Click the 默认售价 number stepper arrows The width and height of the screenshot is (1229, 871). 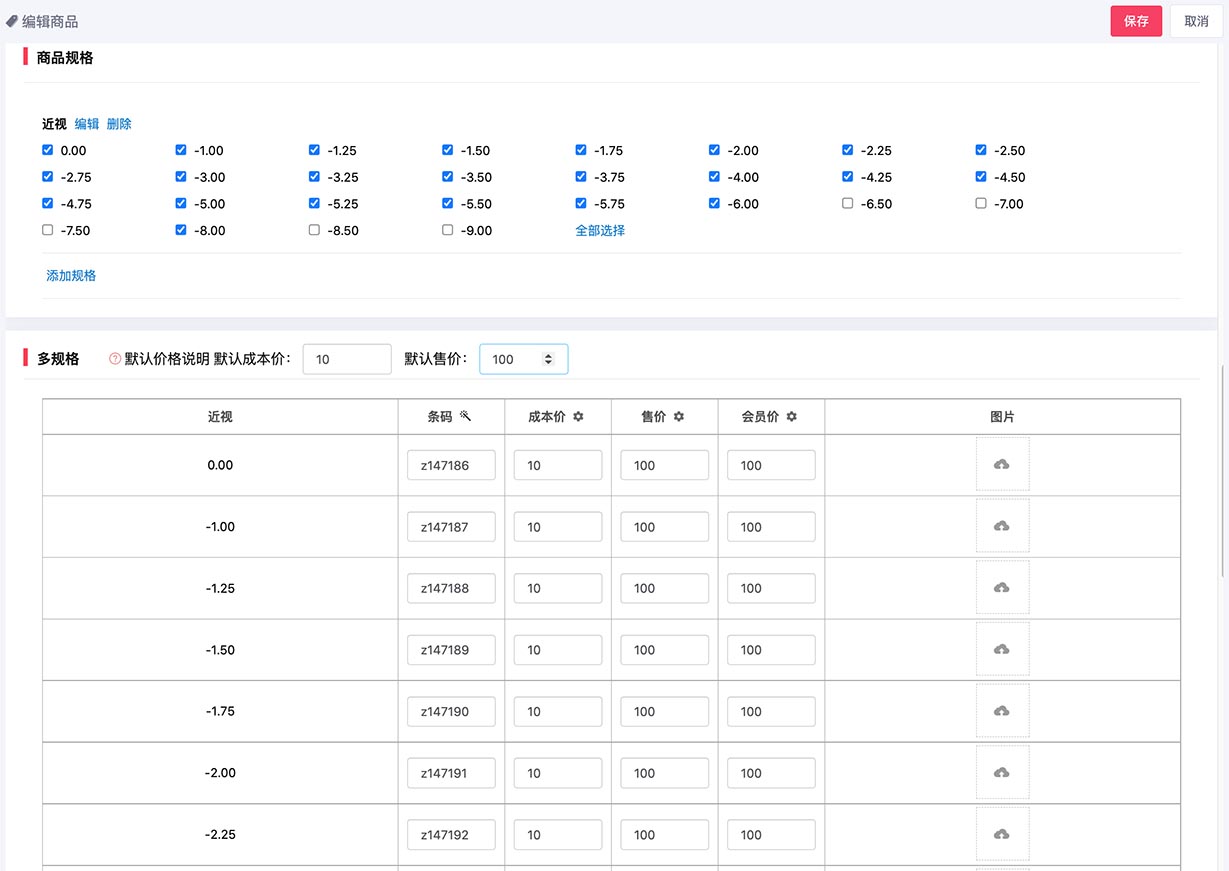coord(548,359)
